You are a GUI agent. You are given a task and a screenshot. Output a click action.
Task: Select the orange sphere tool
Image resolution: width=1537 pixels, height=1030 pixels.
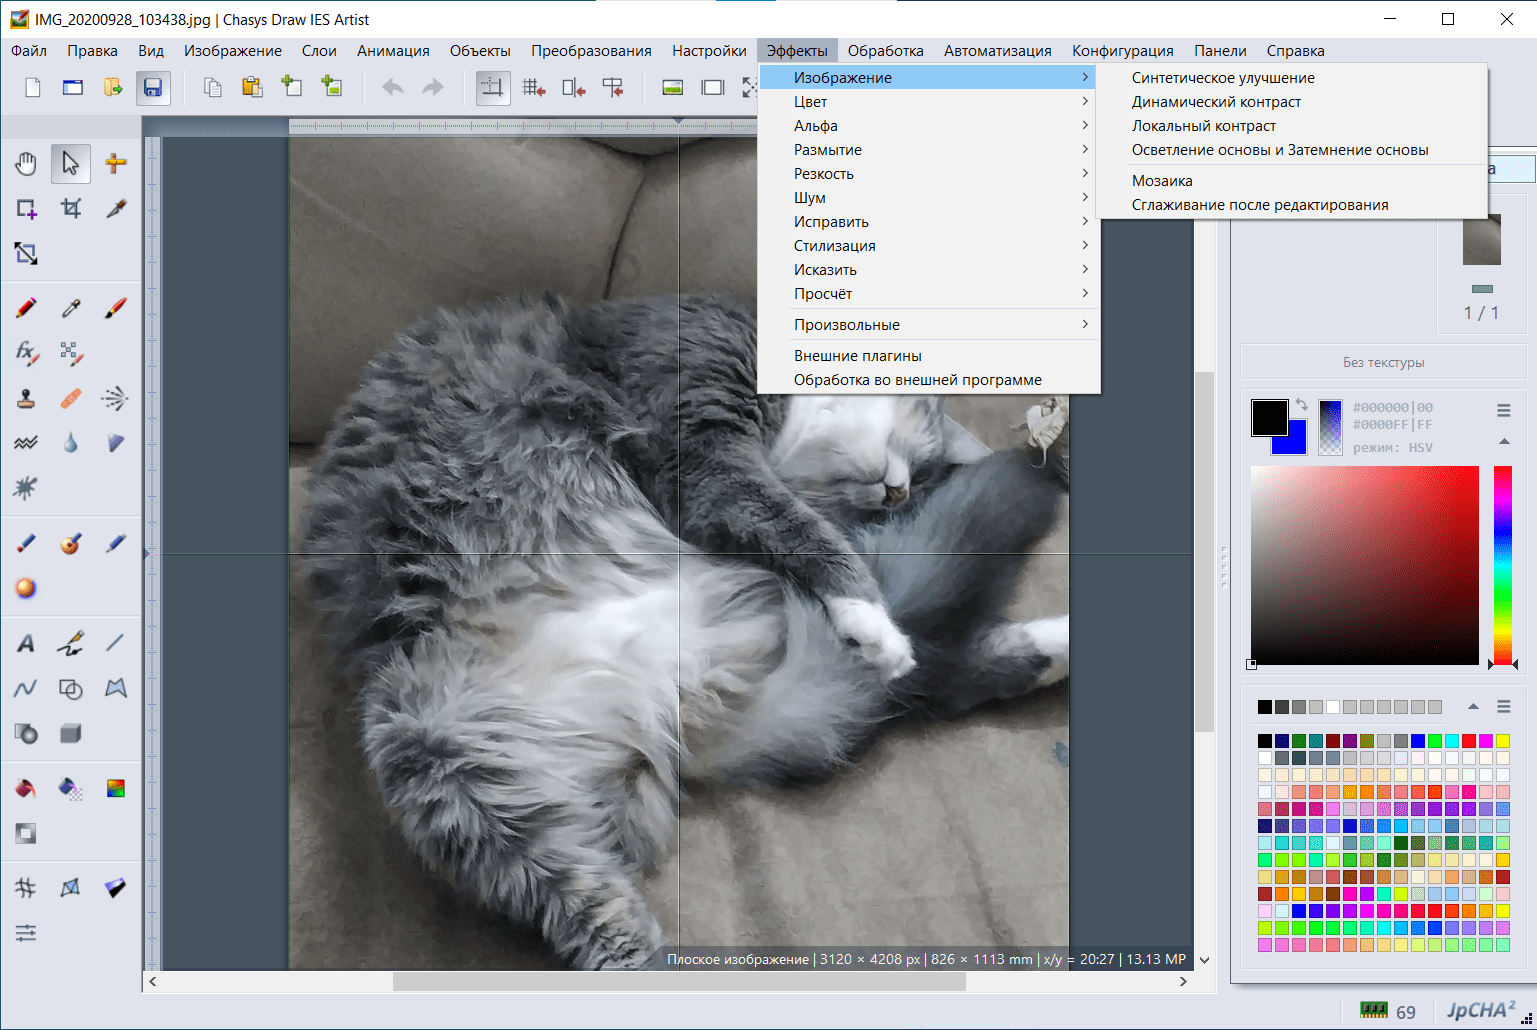click(26, 588)
